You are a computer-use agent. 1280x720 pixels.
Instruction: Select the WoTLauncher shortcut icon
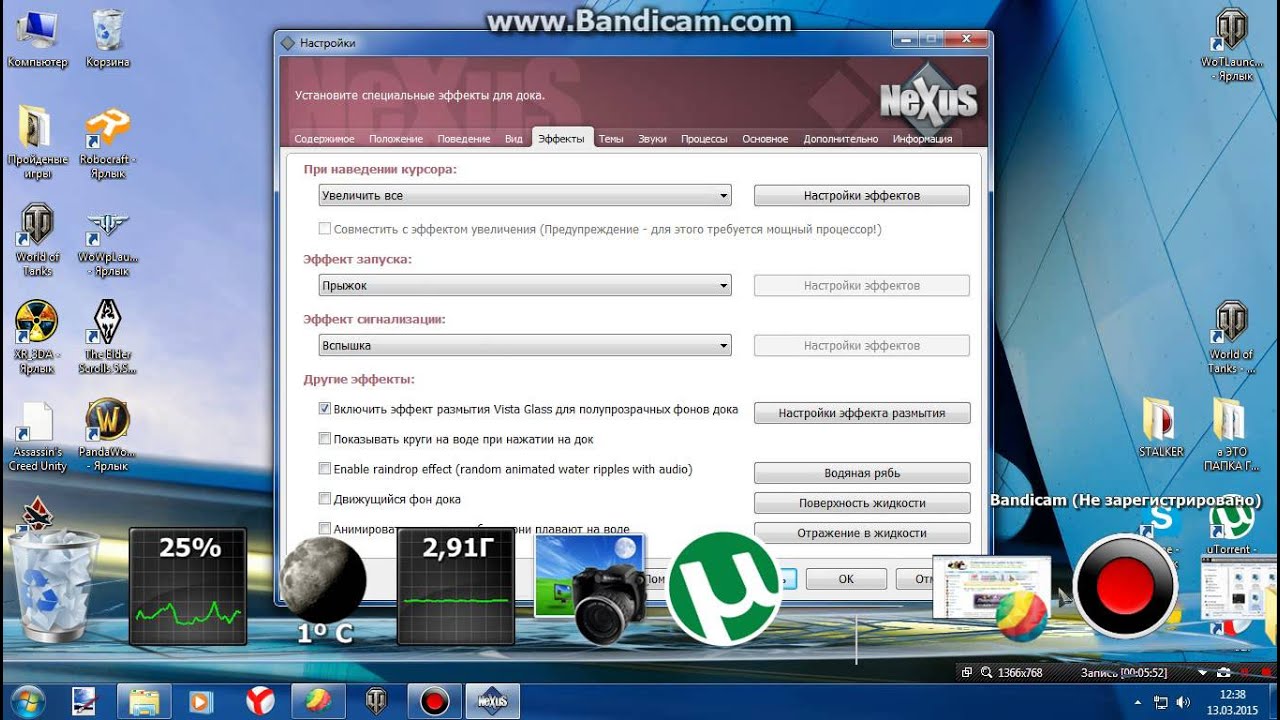[1230, 45]
